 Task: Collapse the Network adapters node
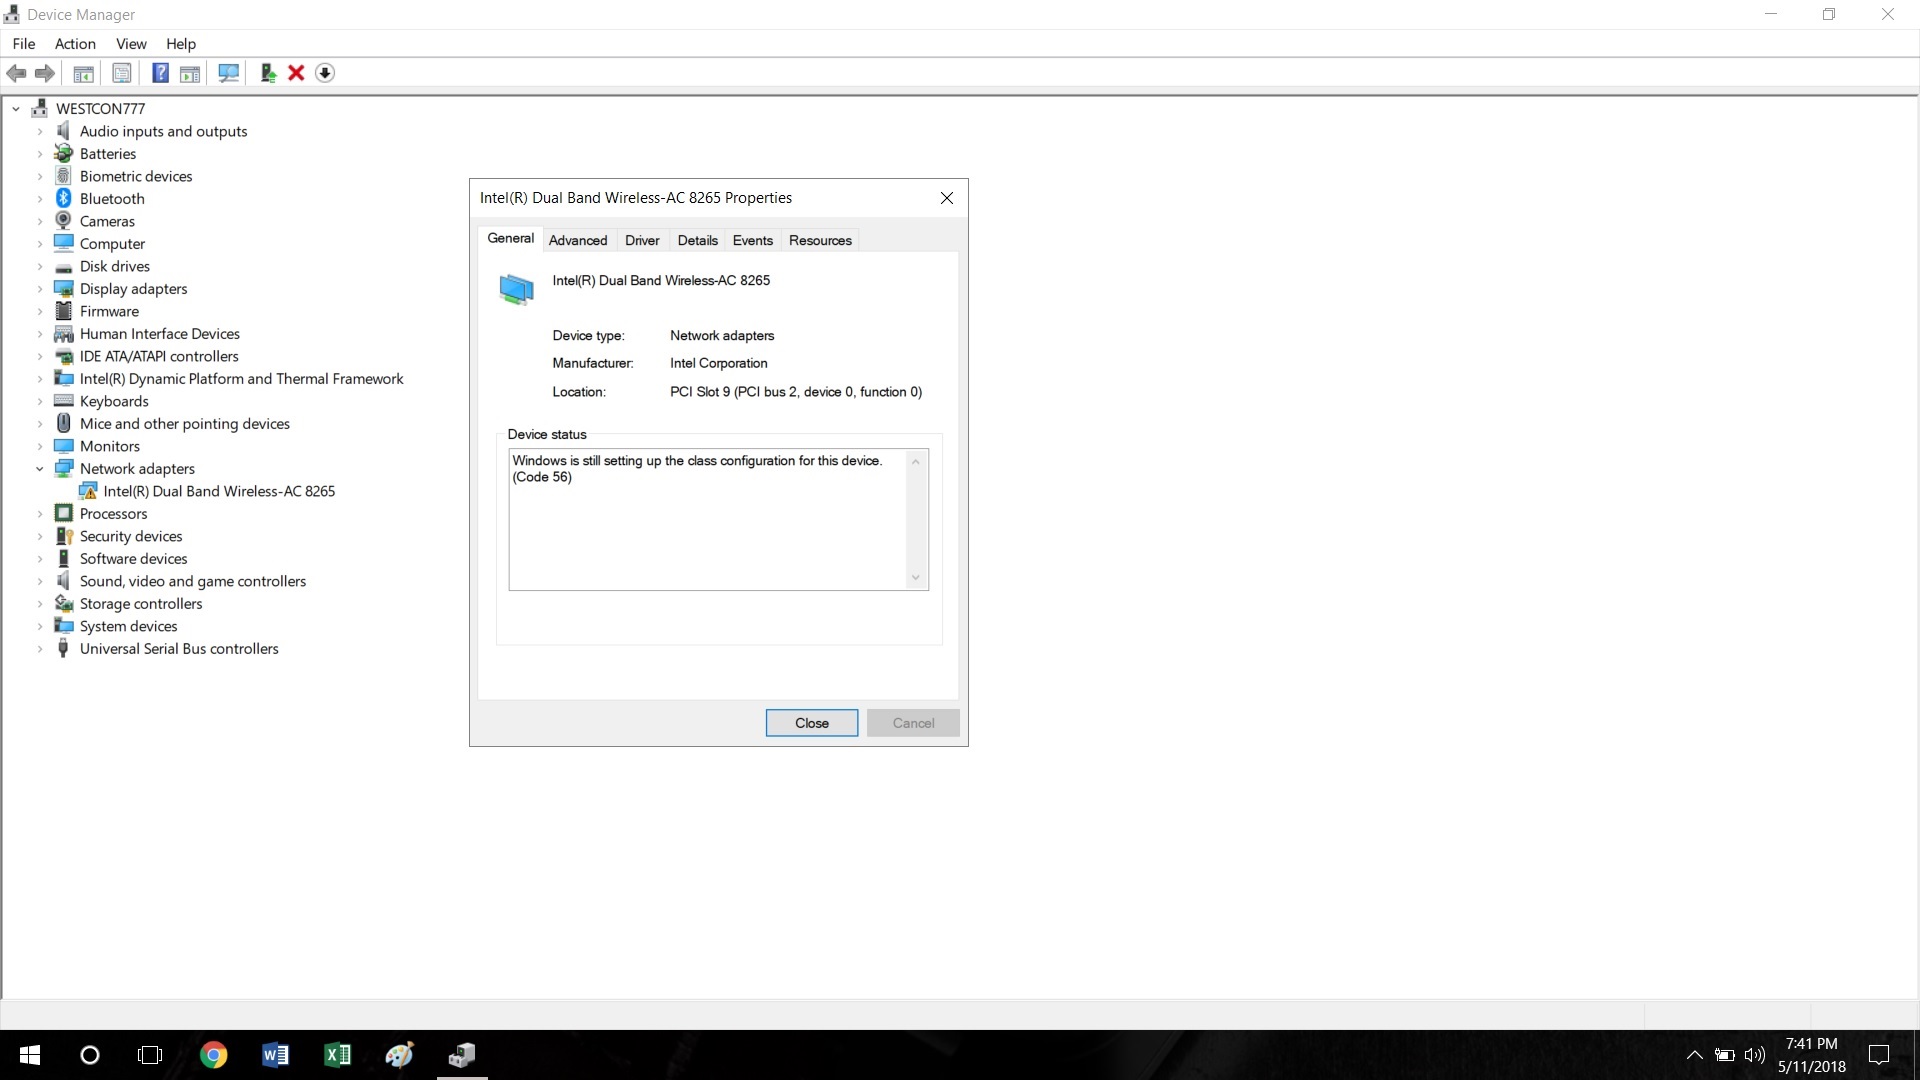(40, 469)
